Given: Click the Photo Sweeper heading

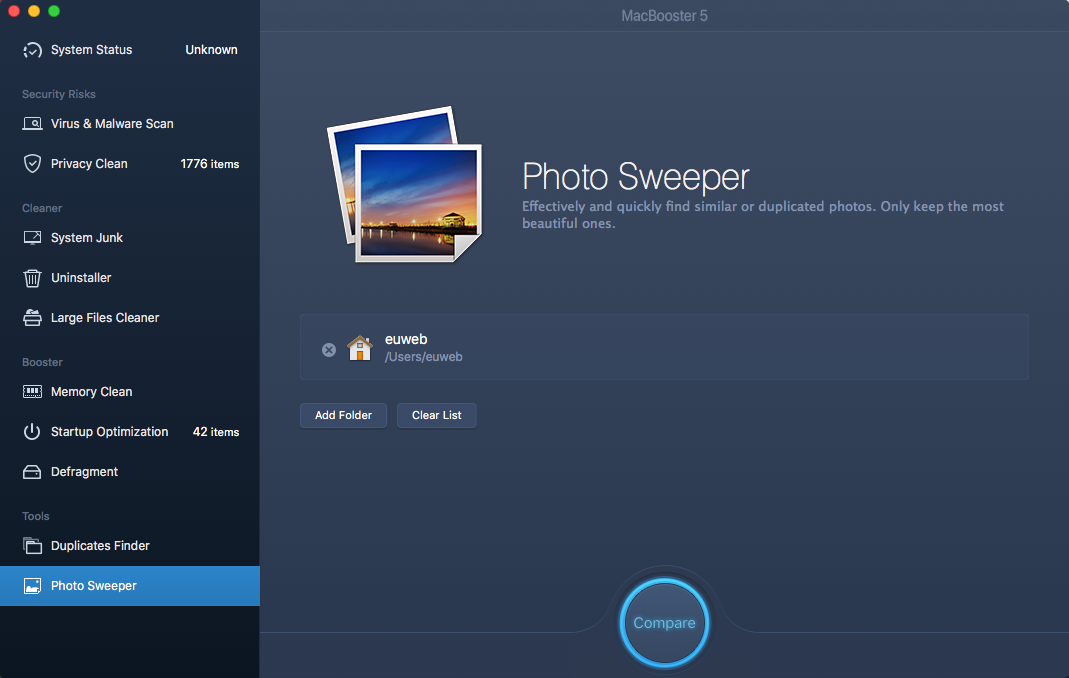Looking at the screenshot, I should [x=636, y=177].
